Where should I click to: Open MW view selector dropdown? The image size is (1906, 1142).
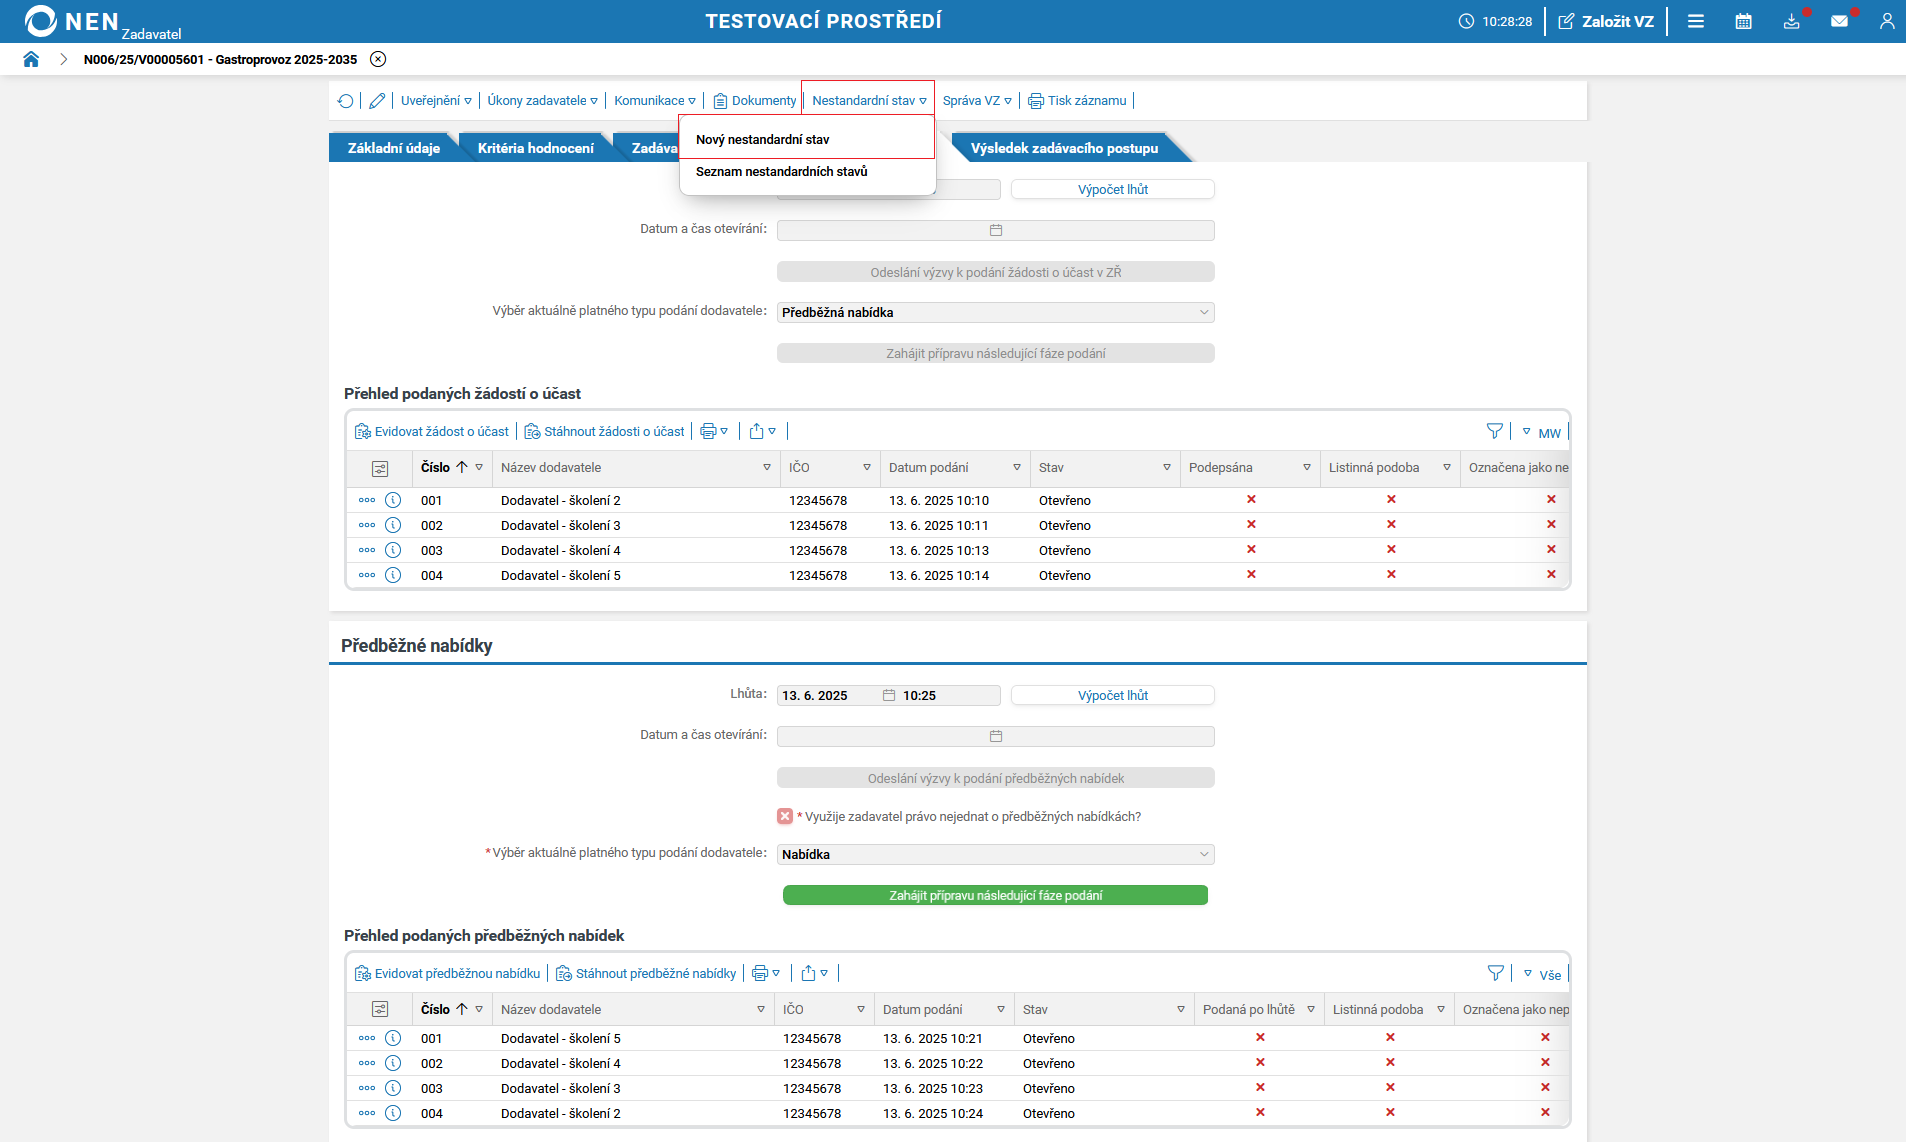1541,432
